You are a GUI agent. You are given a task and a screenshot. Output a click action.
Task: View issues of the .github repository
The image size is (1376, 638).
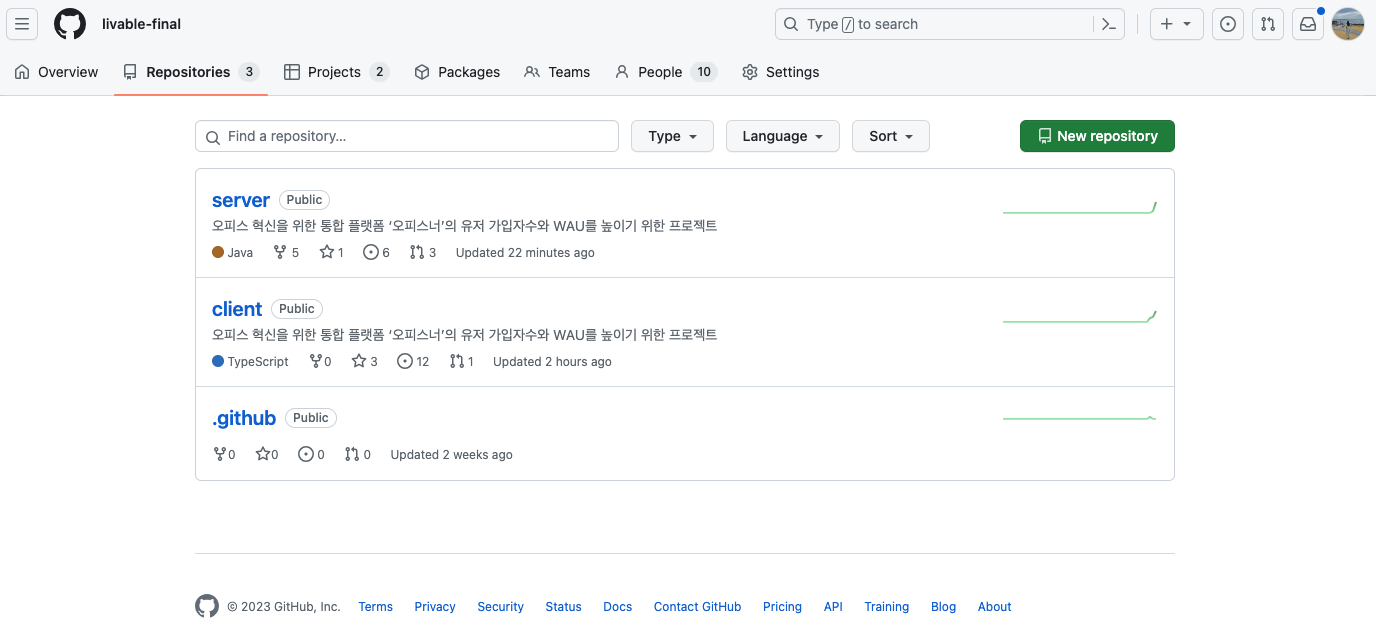[312, 455]
